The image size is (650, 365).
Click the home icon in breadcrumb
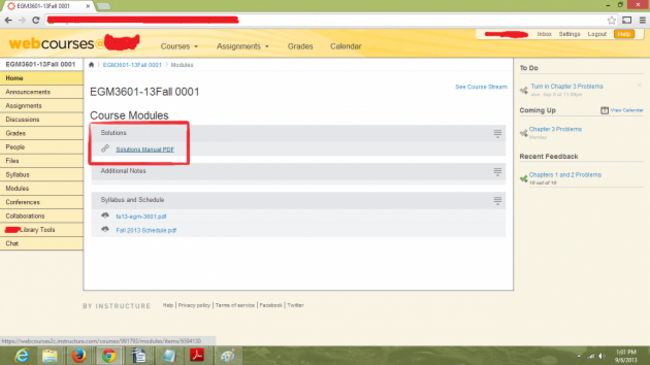[x=91, y=65]
